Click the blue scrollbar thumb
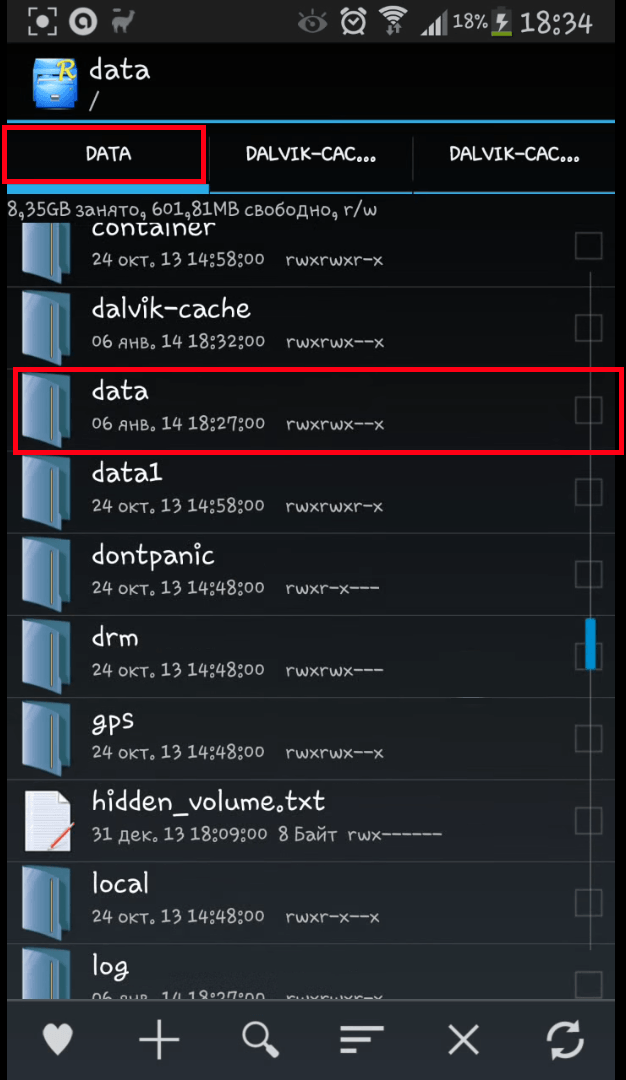The image size is (626, 1080). 590,643
